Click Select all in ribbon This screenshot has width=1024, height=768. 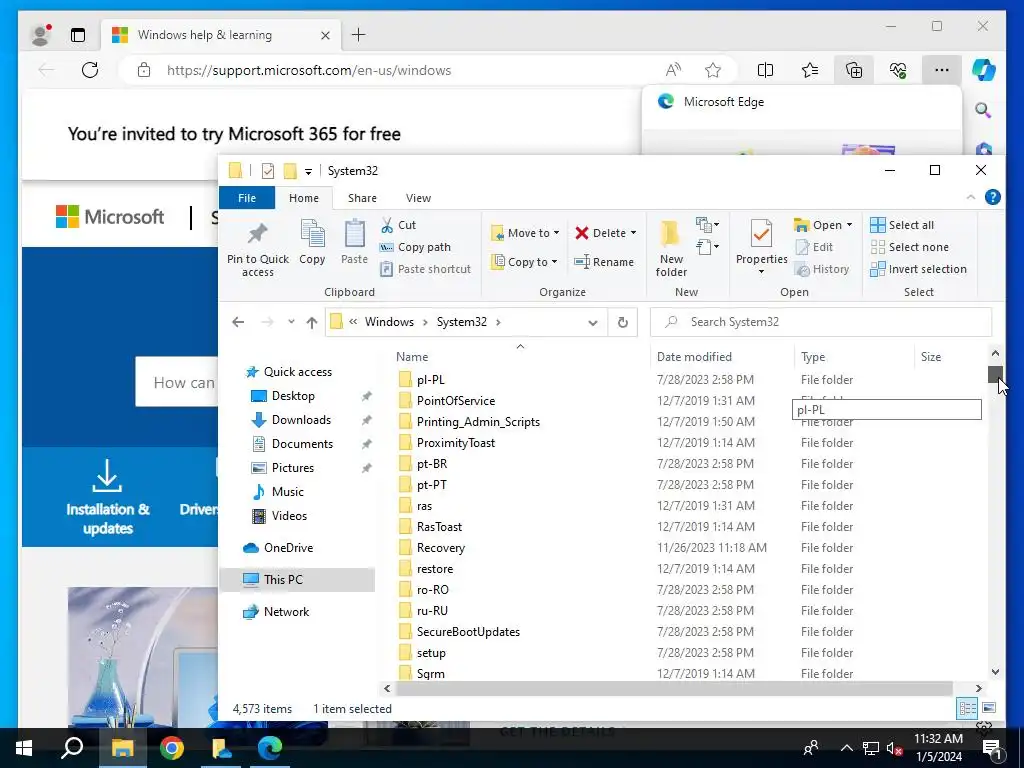(x=902, y=225)
